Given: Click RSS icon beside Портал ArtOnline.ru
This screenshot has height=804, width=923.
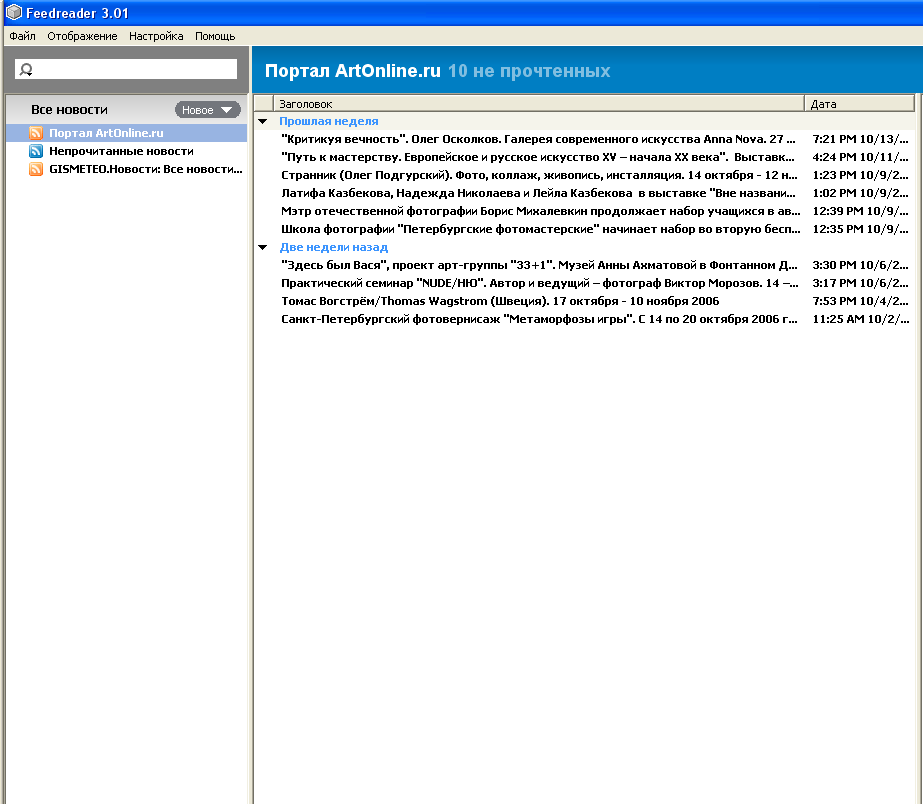Looking at the screenshot, I should 36,133.
